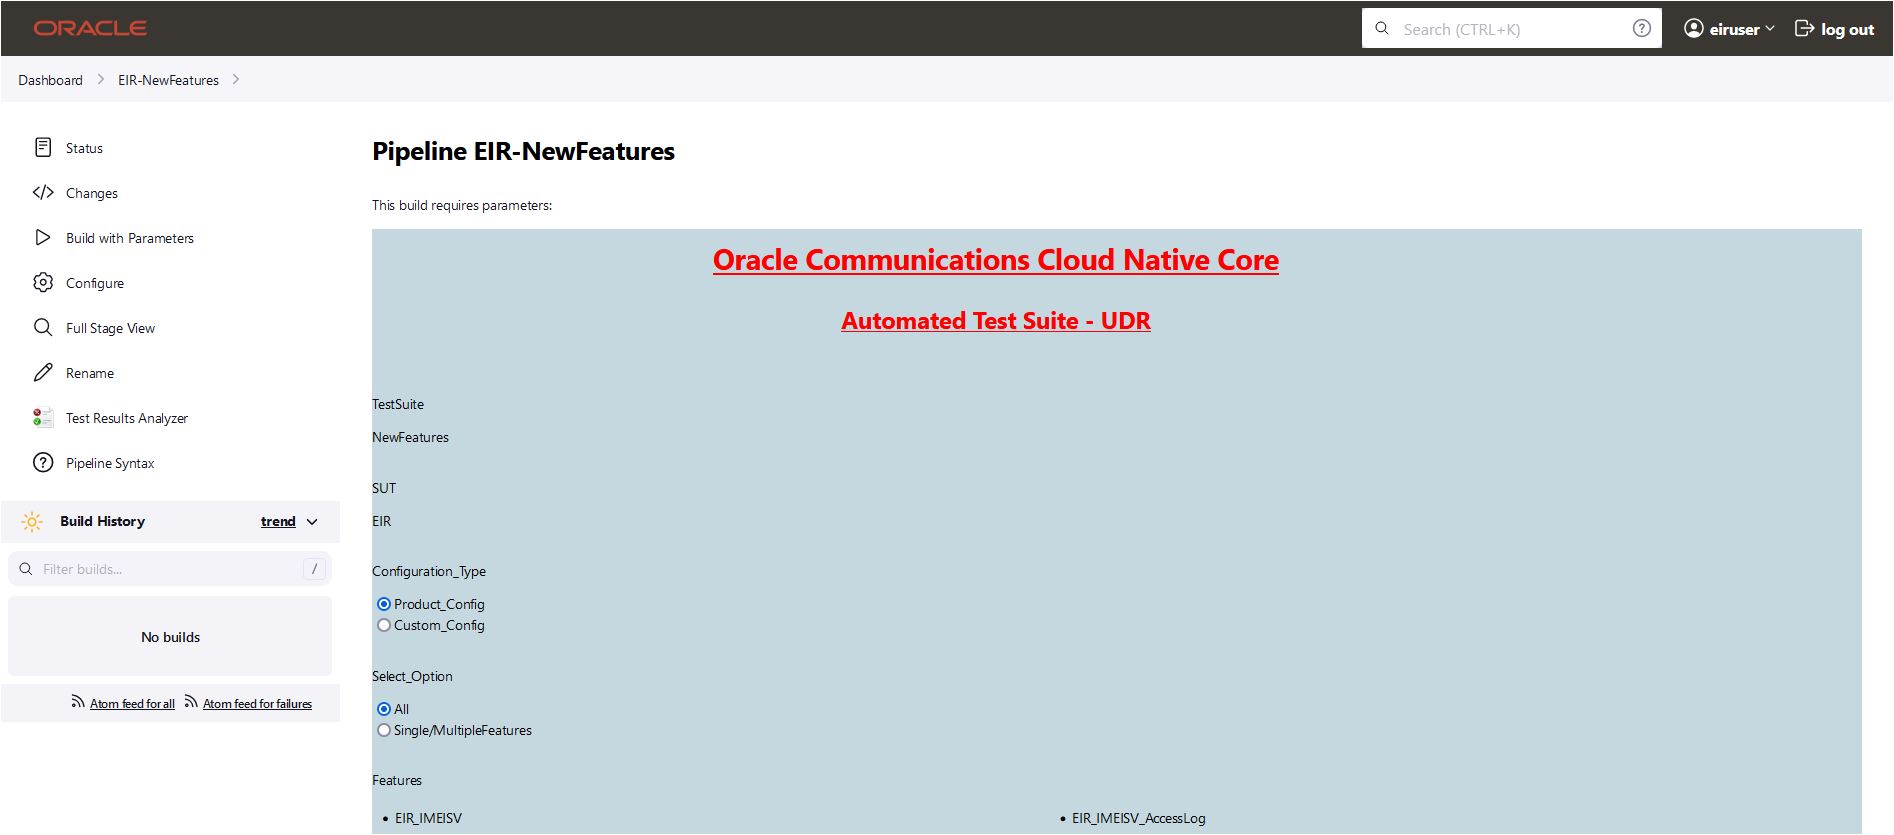Open the search help question mark icon

(x=1641, y=28)
